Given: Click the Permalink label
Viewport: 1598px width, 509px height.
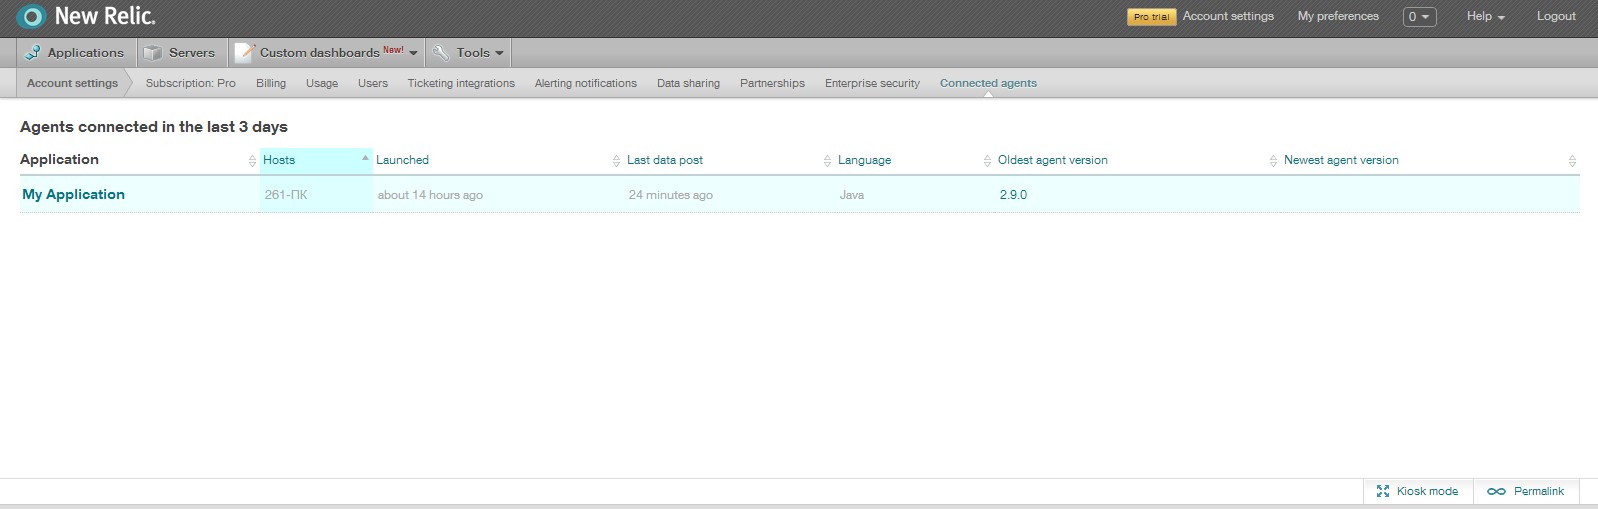Looking at the screenshot, I should click(x=1539, y=491).
